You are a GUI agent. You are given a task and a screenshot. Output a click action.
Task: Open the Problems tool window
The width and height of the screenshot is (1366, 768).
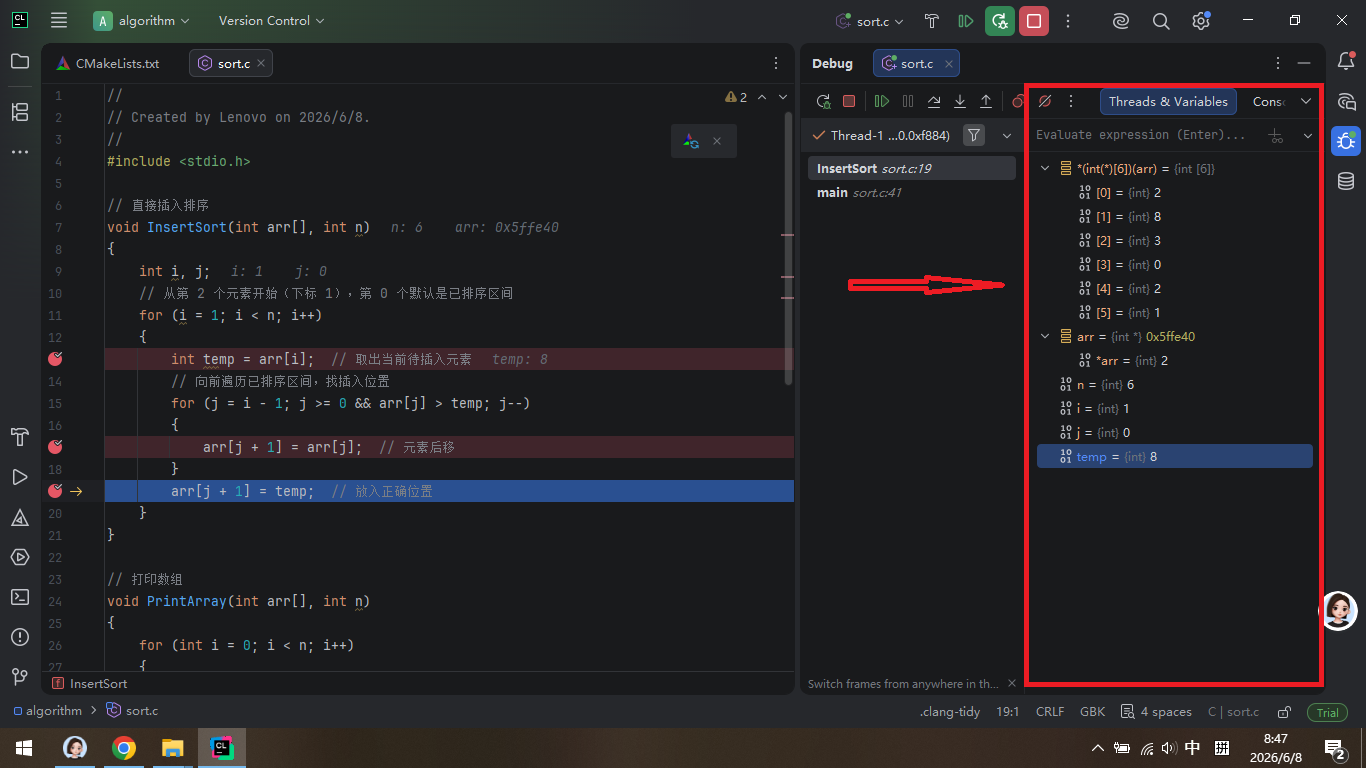[20, 637]
